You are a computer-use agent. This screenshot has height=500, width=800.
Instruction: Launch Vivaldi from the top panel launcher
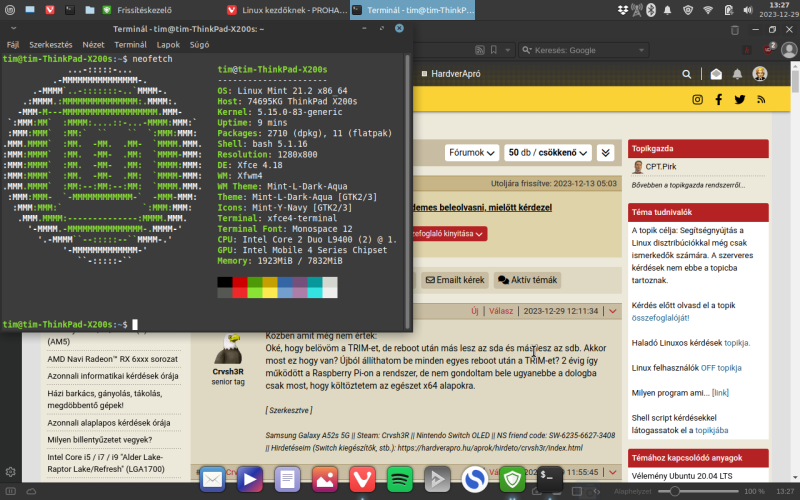pyautogui.click(x=50, y=10)
